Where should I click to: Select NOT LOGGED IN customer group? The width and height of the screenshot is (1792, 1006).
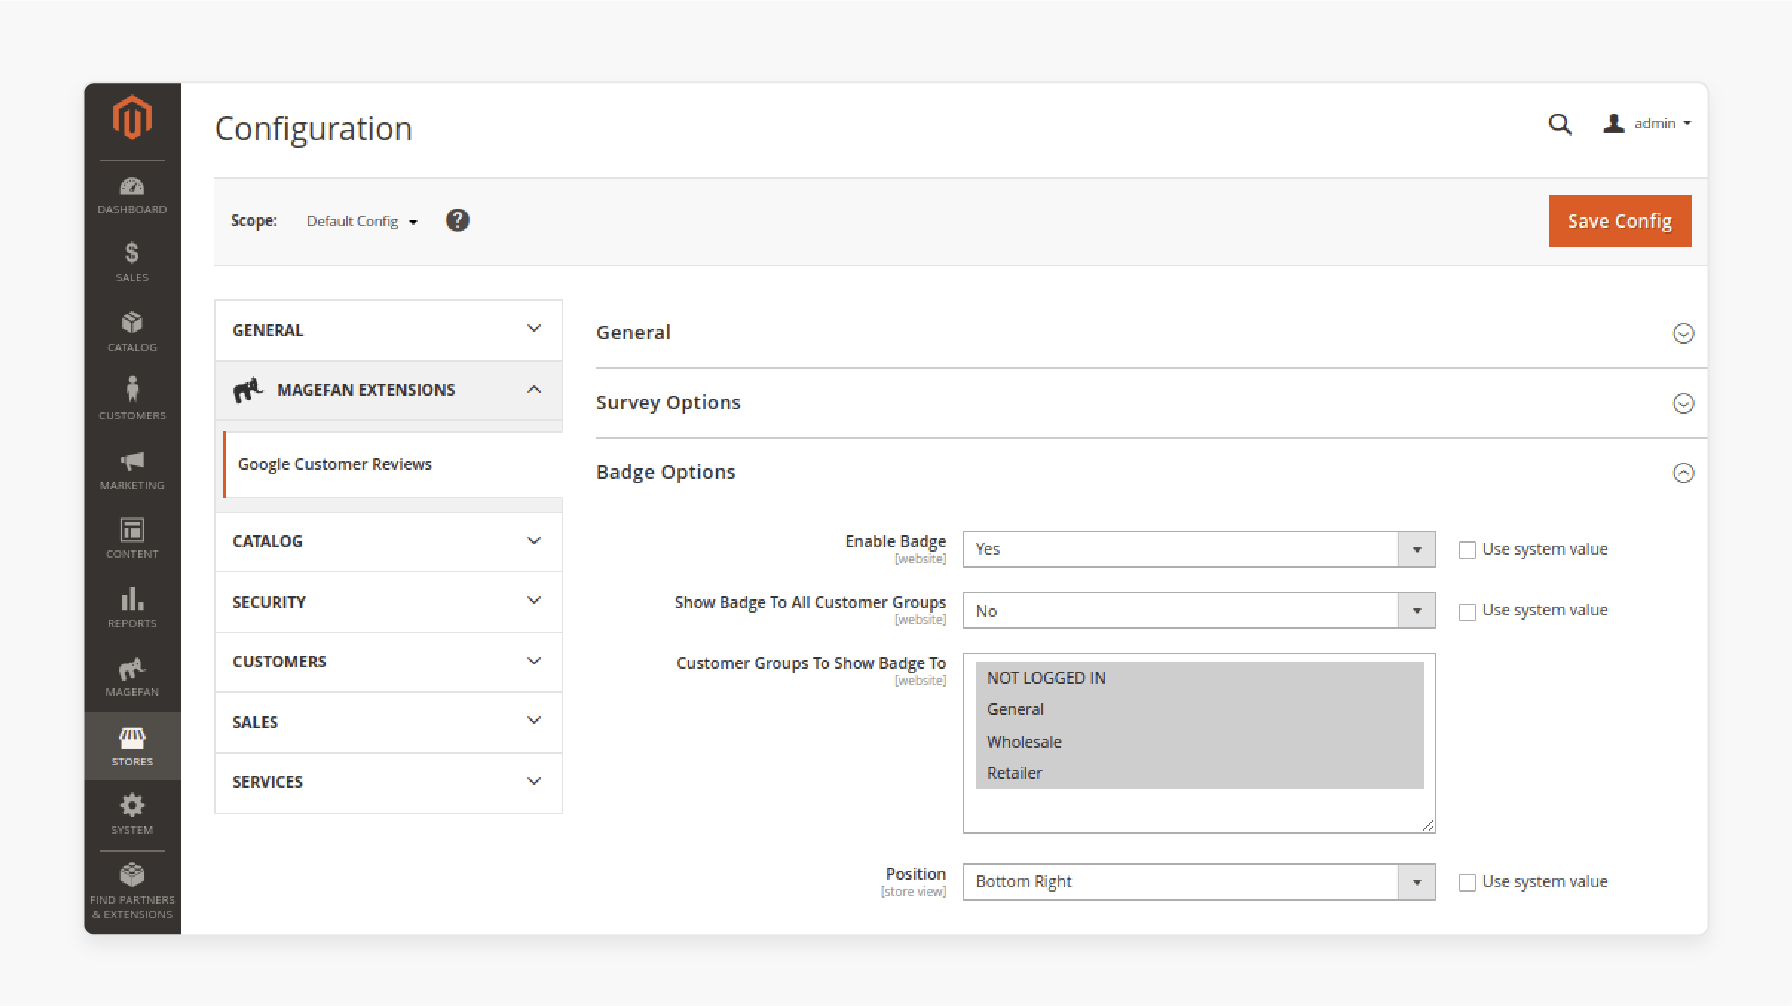click(x=1199, y=678)
